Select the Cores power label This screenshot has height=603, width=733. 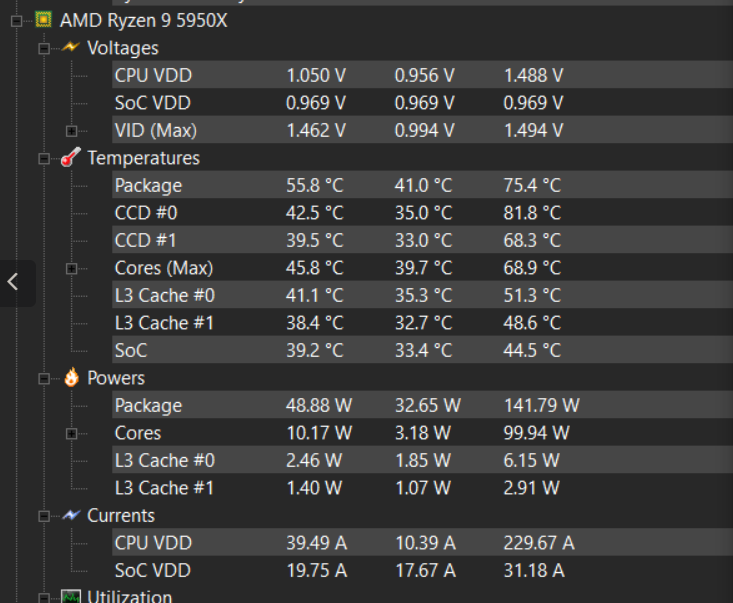138,433
